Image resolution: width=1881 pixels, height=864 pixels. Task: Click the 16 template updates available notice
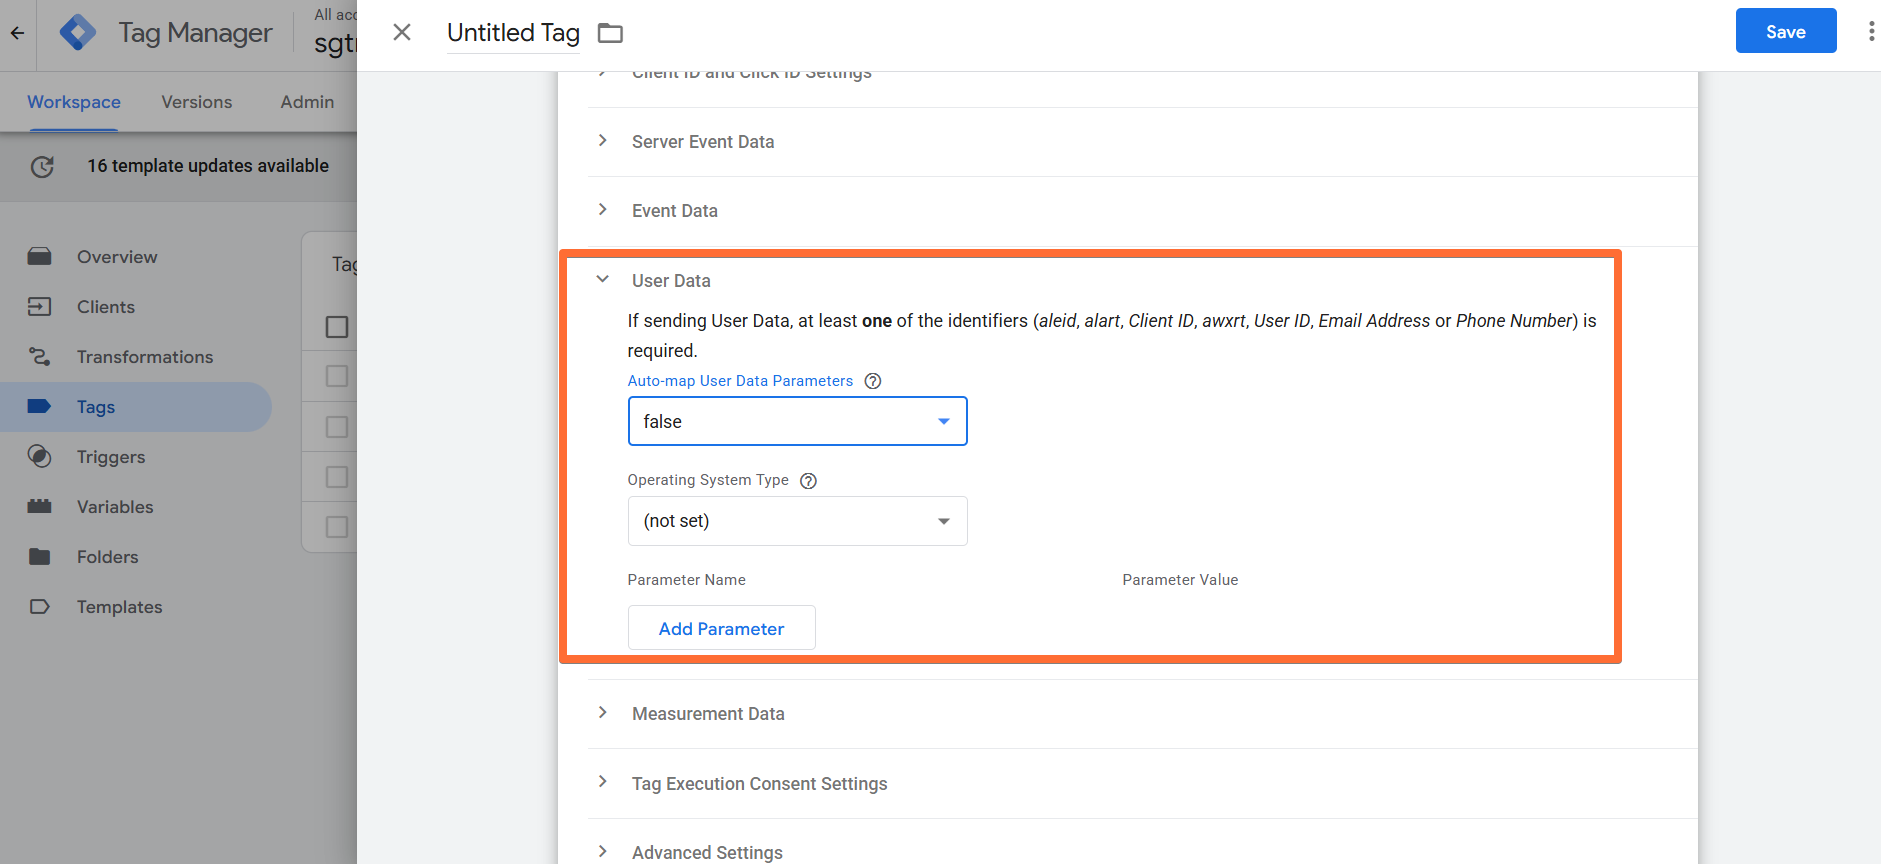[208, 166]
